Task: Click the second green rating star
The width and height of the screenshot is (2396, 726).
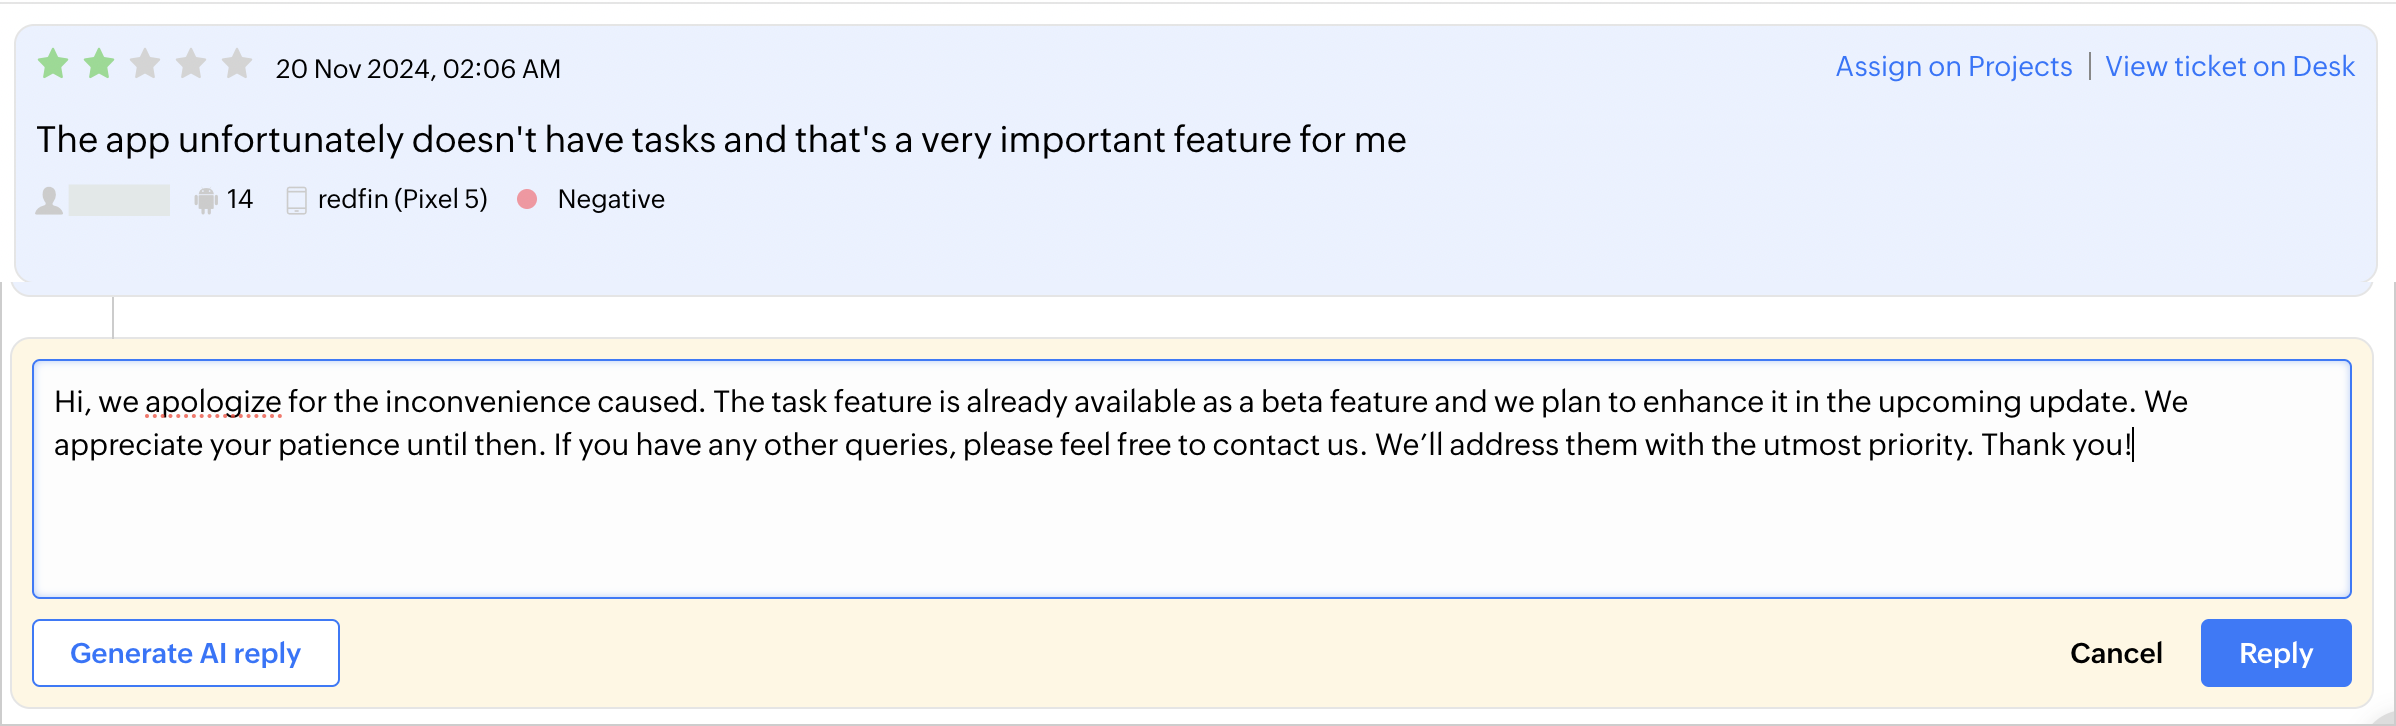Action: tap(99, 65)
